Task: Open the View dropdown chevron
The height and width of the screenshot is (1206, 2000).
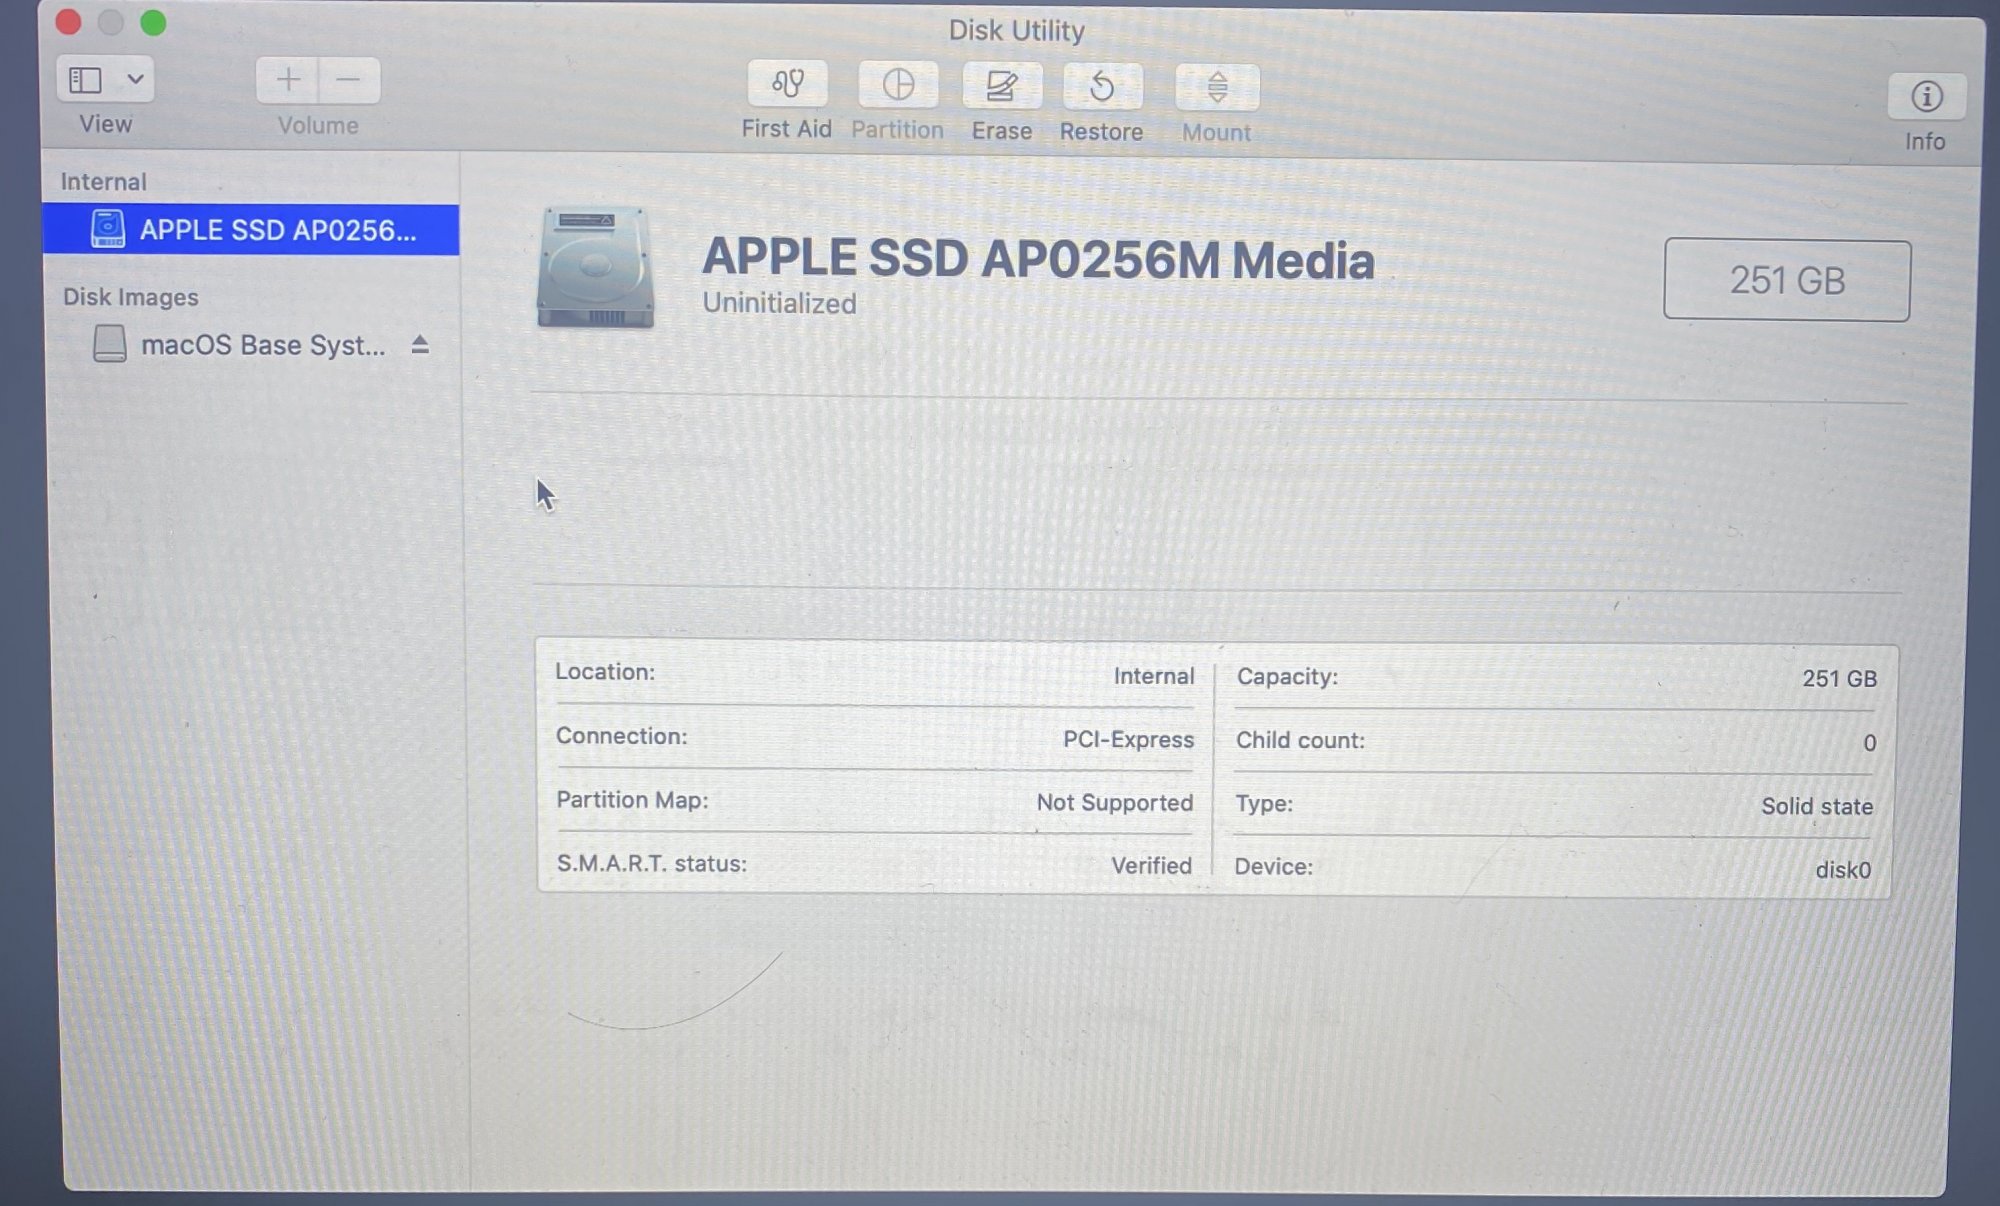Action: point(135,79)
